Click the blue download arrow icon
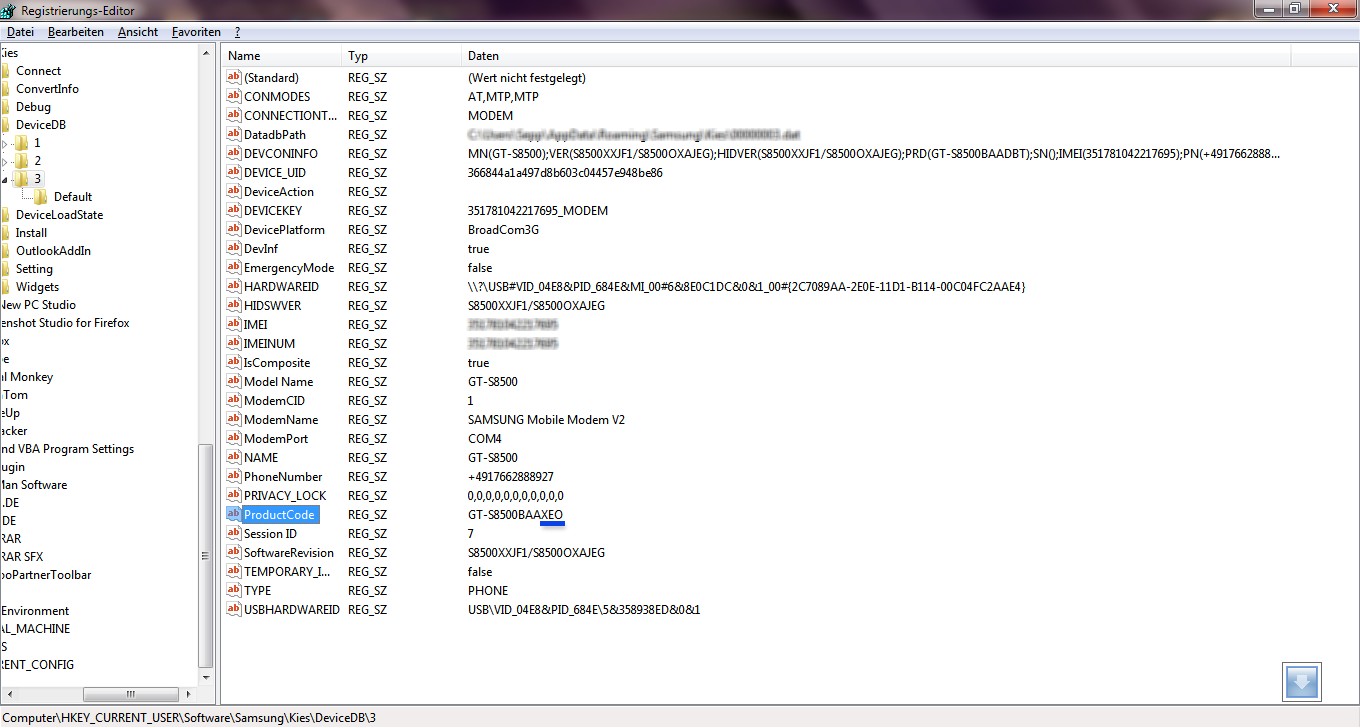This screenshot has height=728, width=1360. (1302, 682)
